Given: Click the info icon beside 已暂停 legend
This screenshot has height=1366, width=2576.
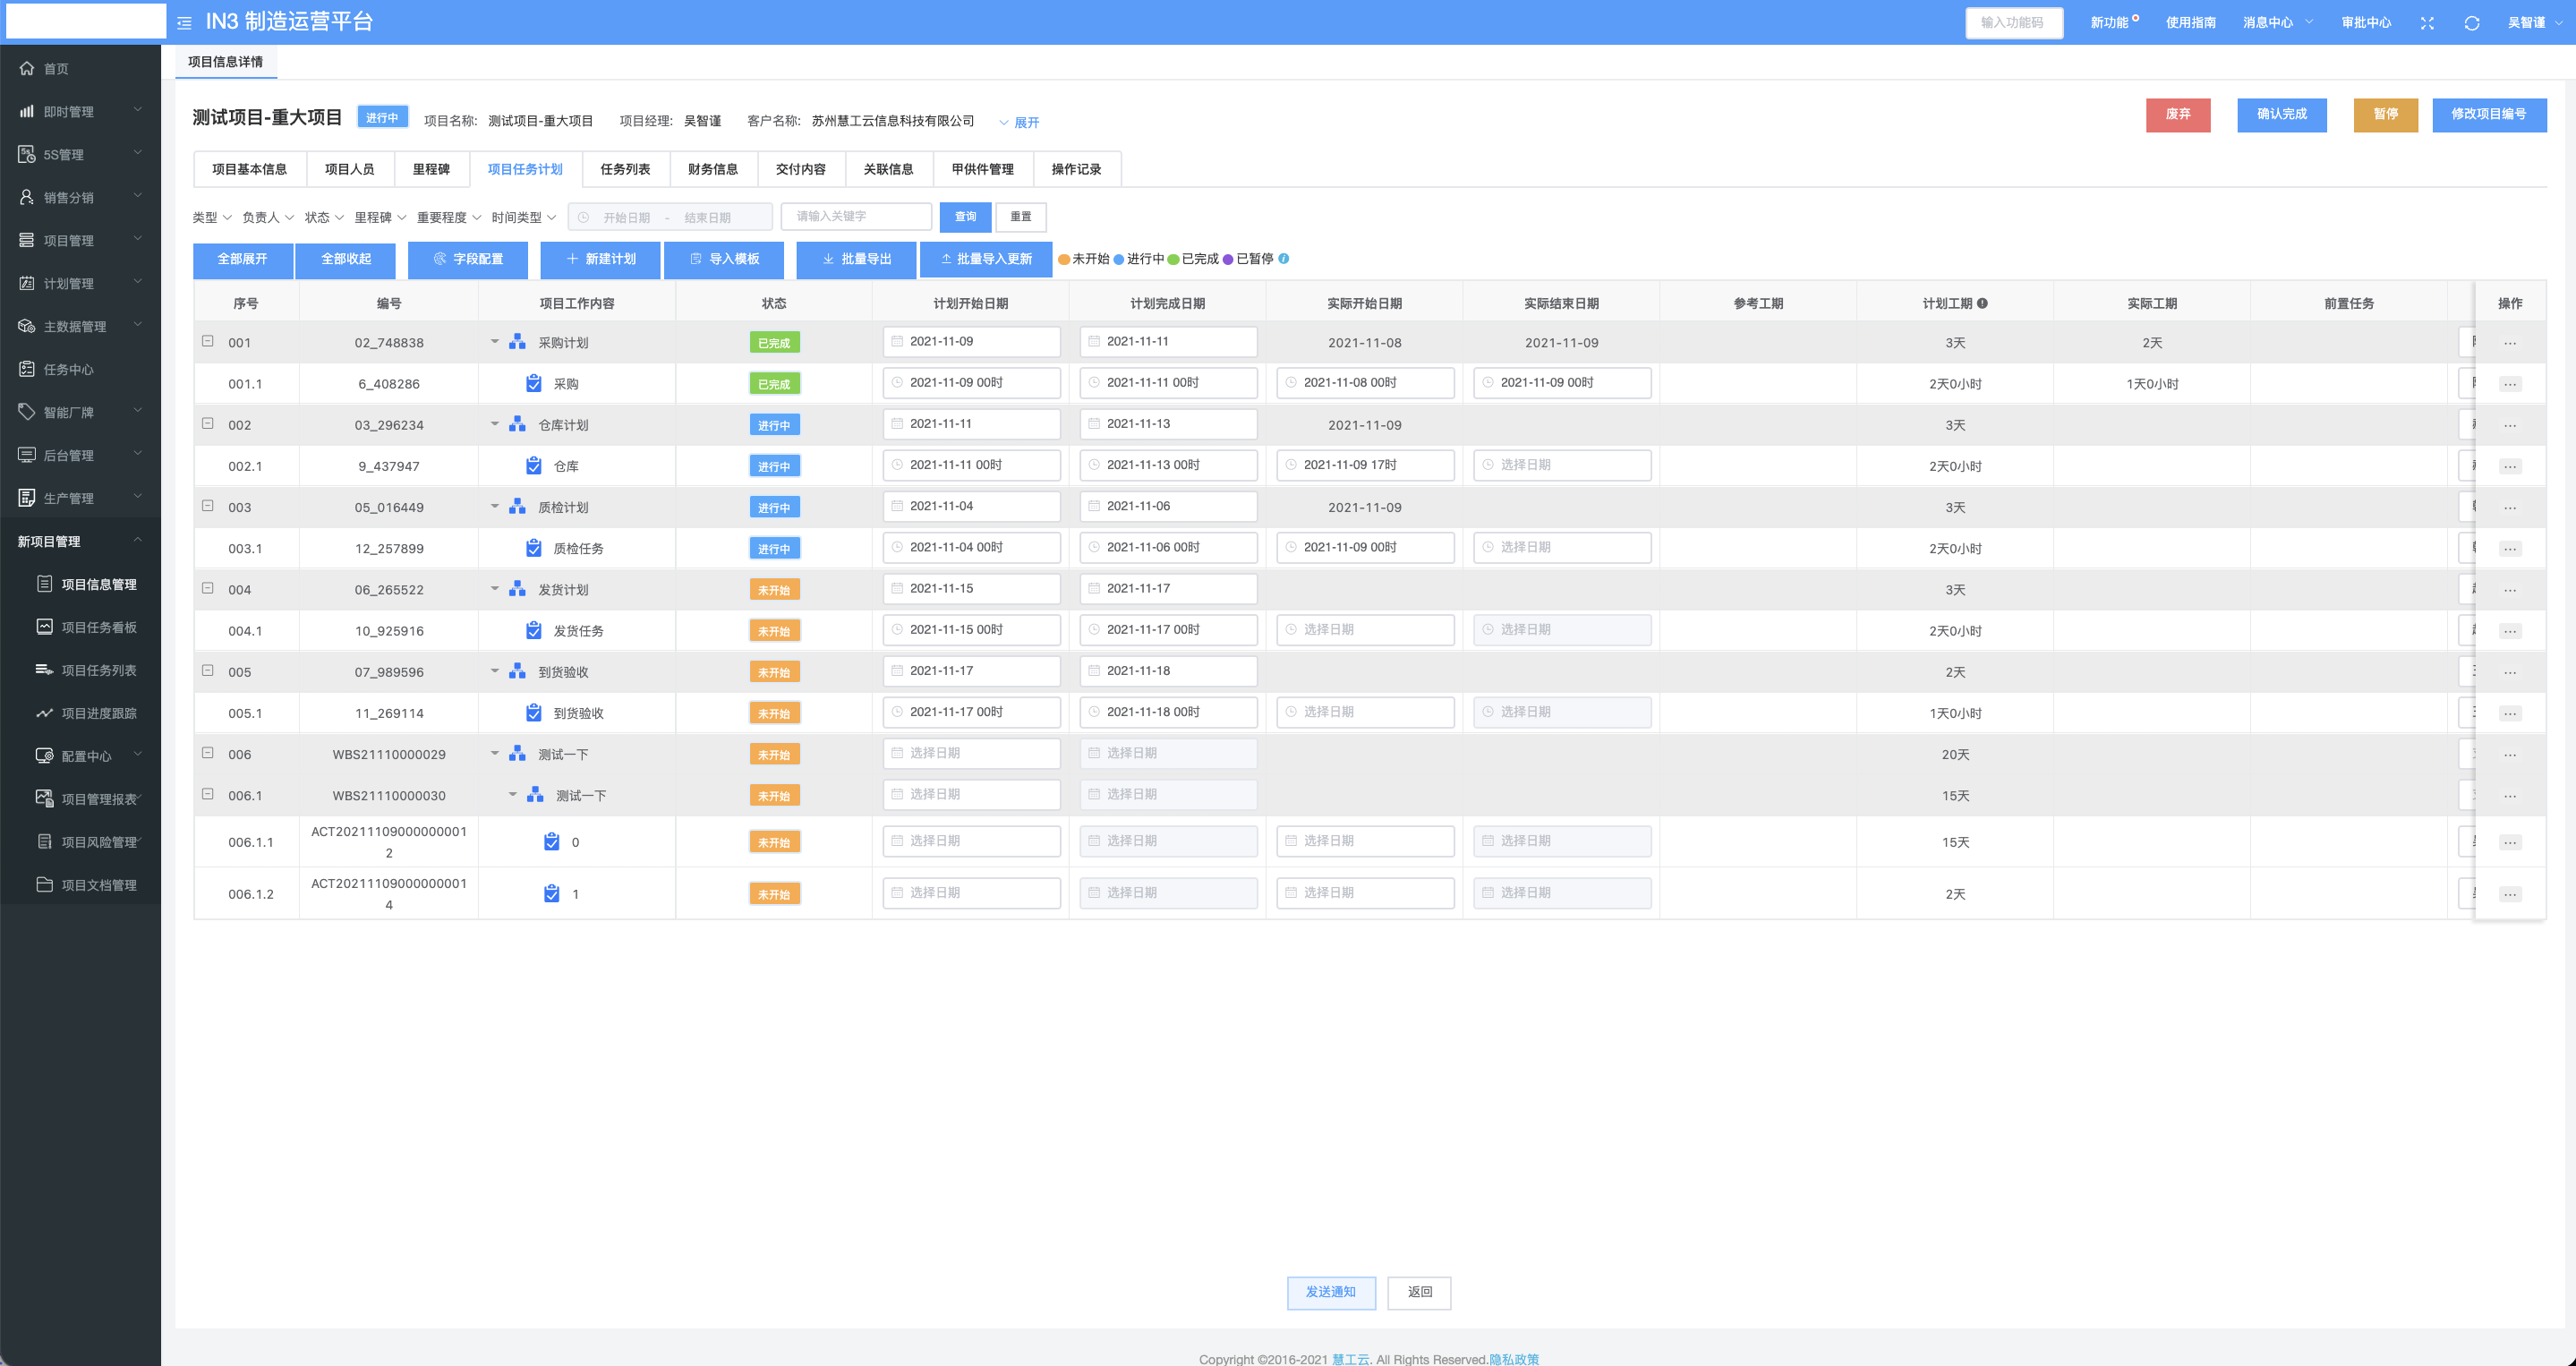Looking at the screenshot, I should tap(1284, 259).
